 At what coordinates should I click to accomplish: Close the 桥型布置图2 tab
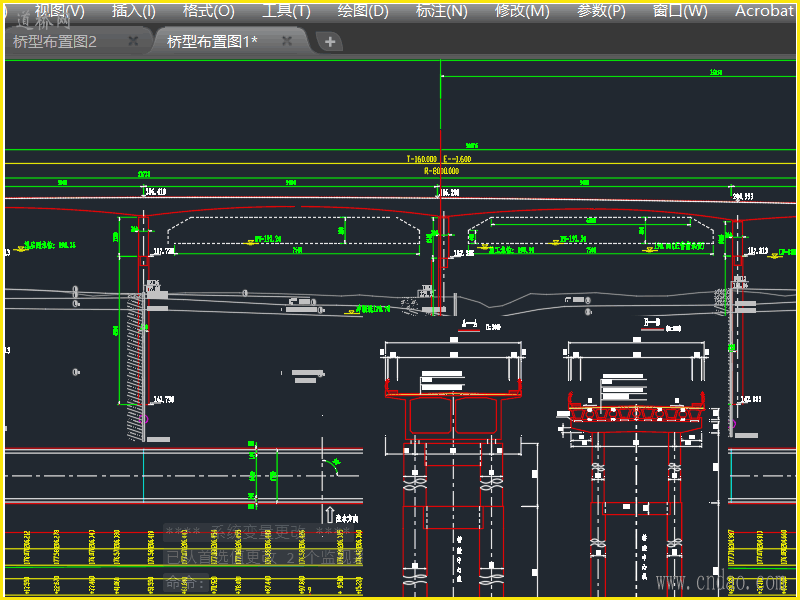click(133, 41)
